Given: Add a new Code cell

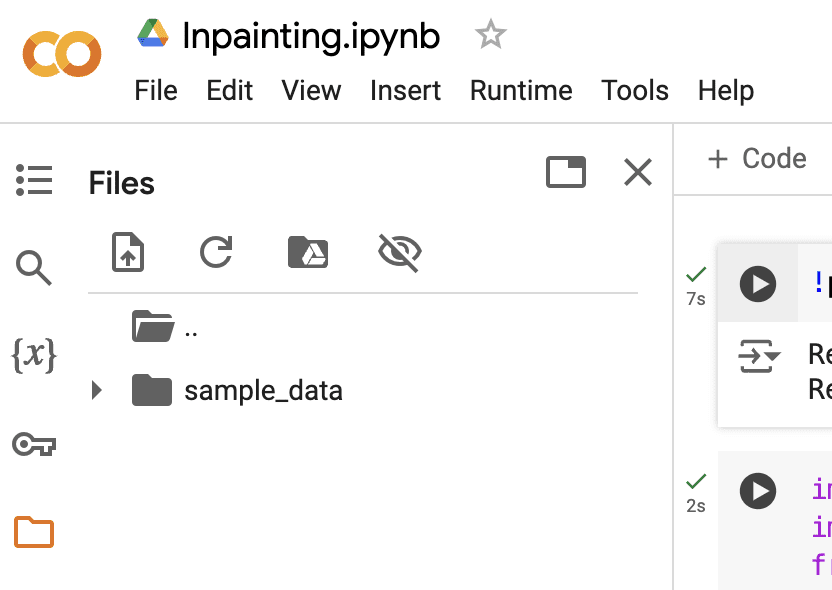Looking at the screenshot, I should click(x=757, y=159).
